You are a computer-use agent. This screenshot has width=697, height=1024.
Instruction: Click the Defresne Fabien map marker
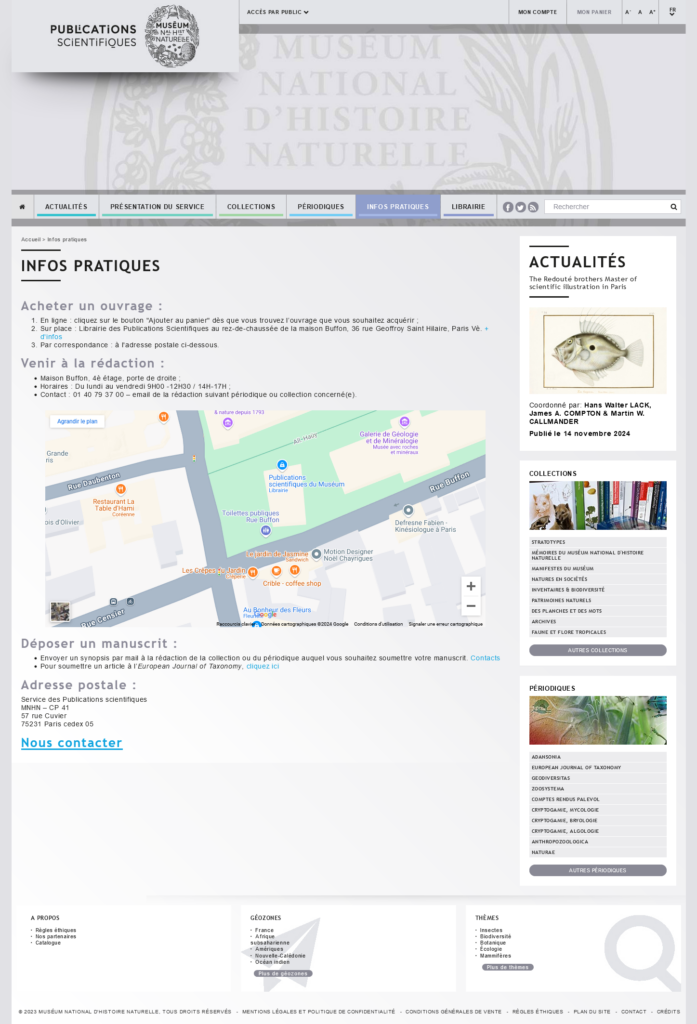click(408, 510)
